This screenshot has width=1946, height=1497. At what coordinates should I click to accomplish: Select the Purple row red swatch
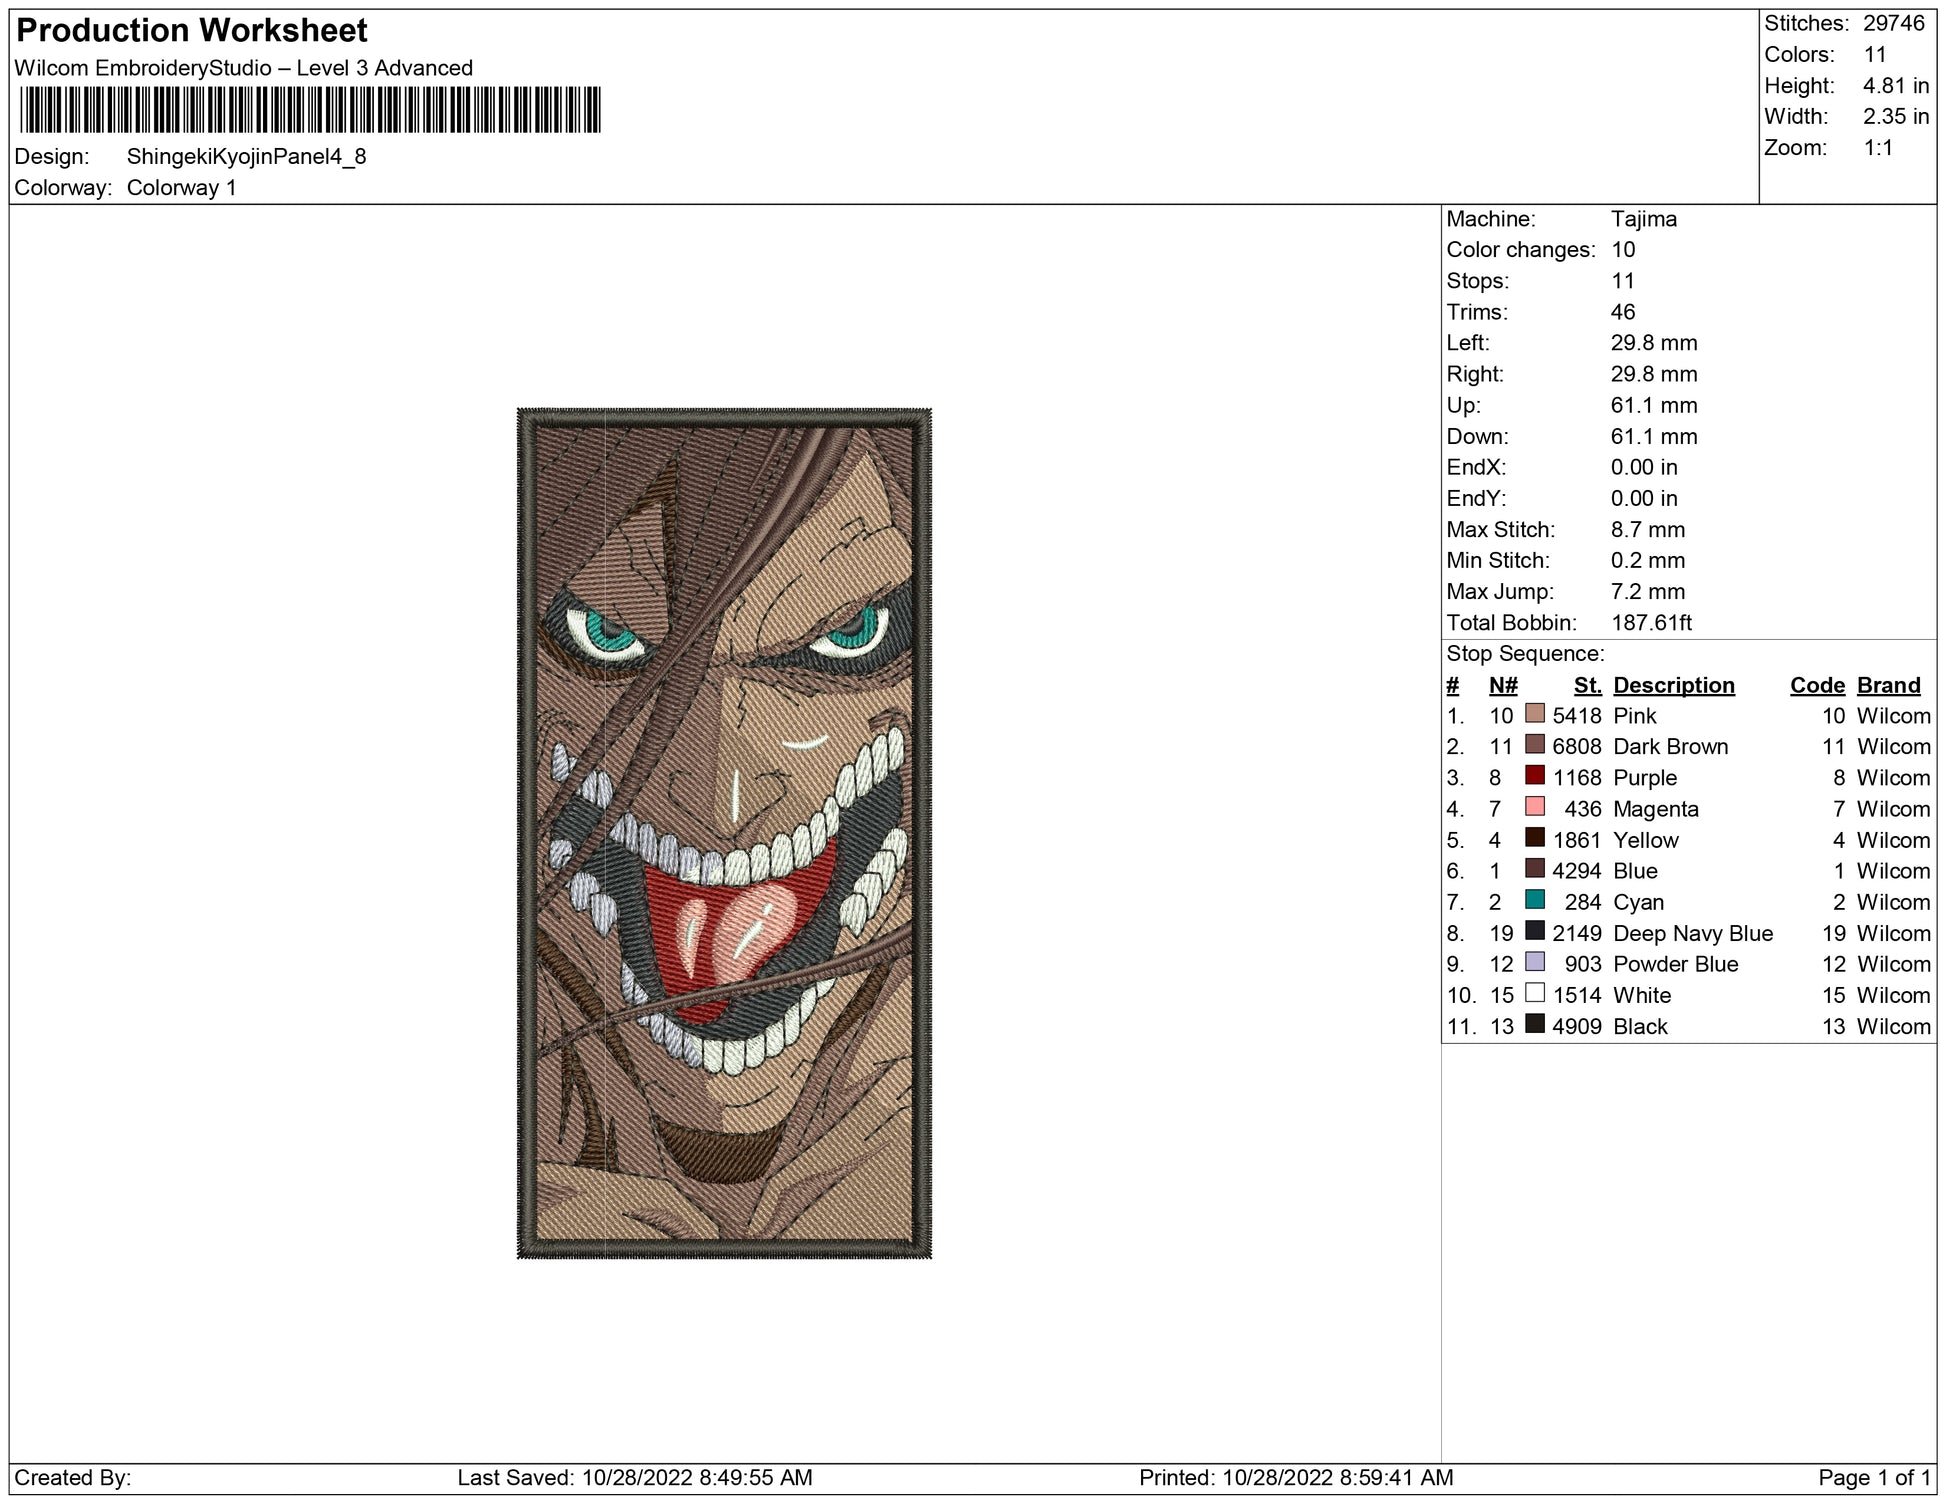(1534, 776)
